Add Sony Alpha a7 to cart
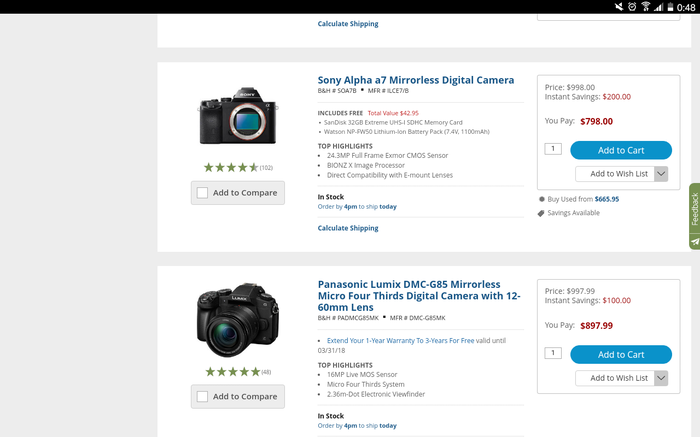The width and height of the screenshot is (700, 437). pos(620,150)
